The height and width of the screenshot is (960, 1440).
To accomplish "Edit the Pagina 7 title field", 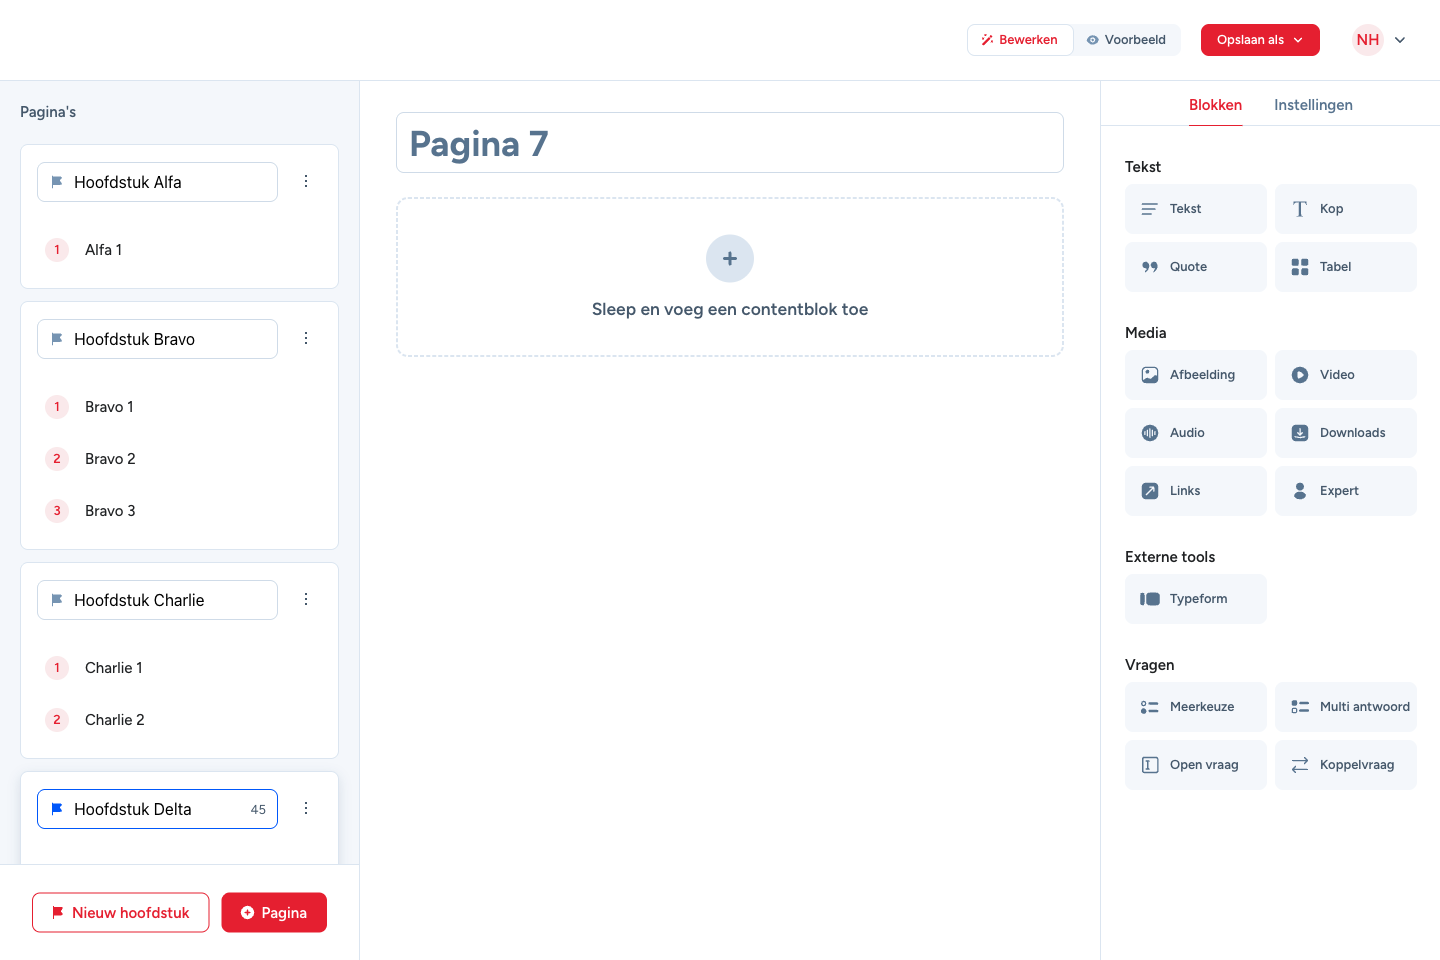I will click(730, 143).
